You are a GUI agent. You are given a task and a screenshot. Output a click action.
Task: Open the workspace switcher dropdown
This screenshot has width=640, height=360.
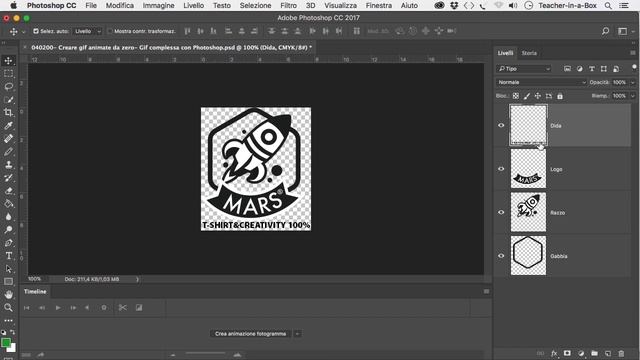(x=625, y=31)
